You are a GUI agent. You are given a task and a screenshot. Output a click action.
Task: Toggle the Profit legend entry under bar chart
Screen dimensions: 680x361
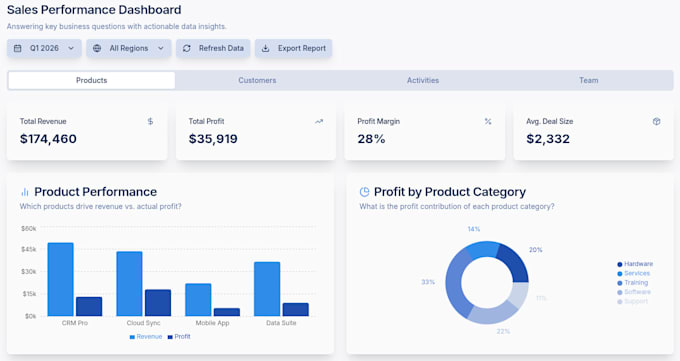point(179,337)
